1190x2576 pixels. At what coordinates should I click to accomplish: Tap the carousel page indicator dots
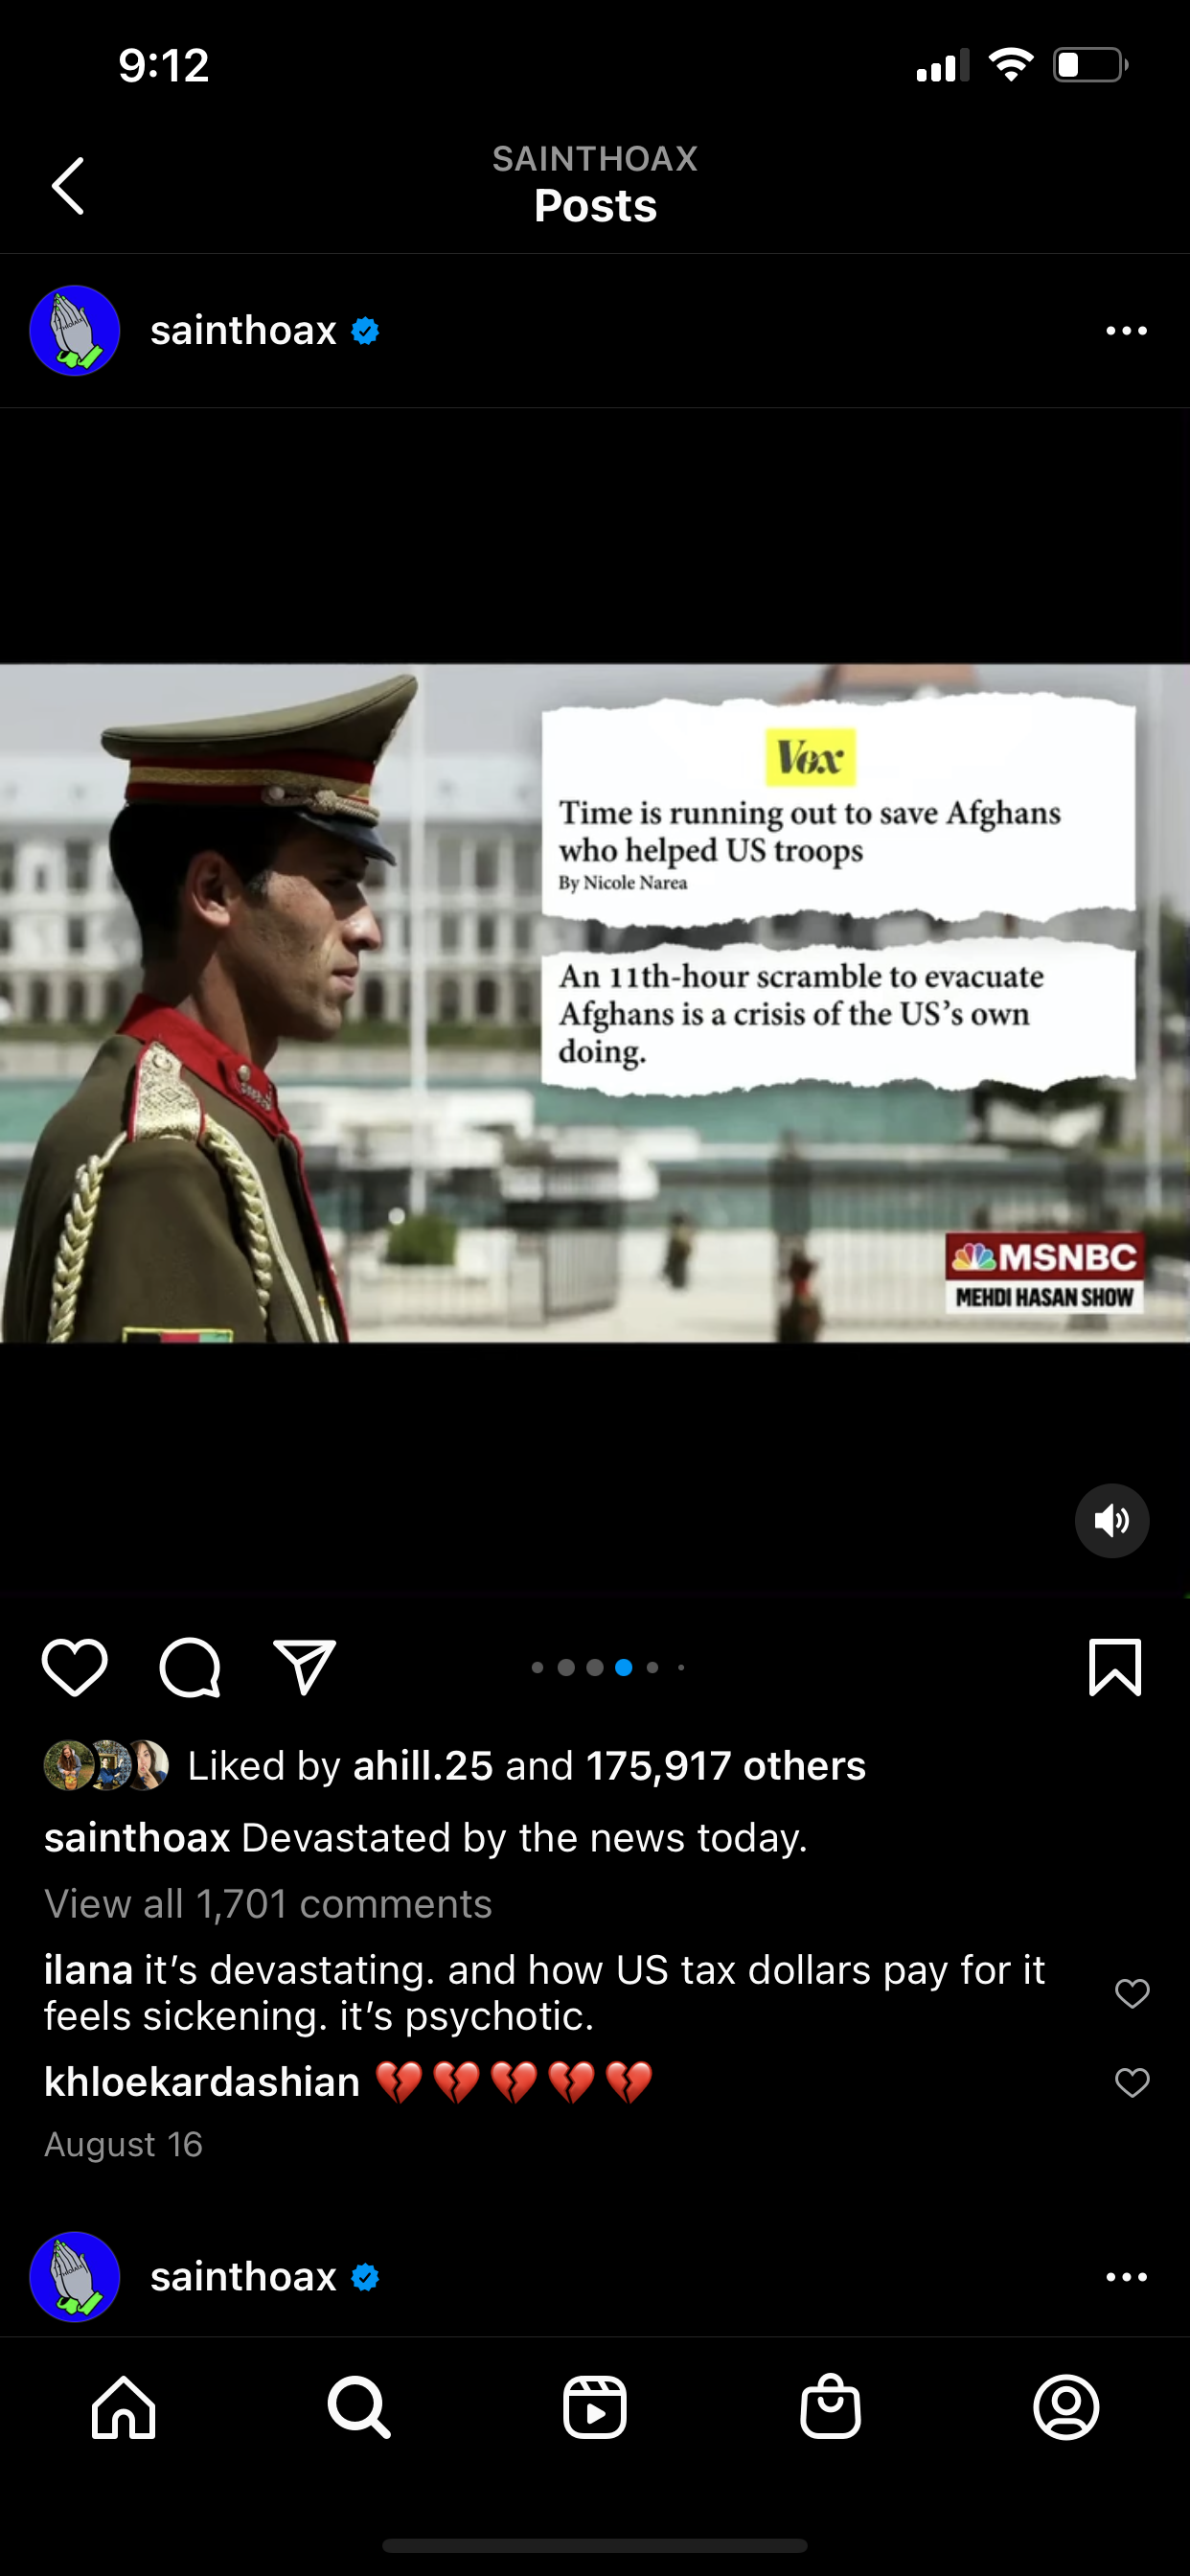click(x=609, y=1667)
